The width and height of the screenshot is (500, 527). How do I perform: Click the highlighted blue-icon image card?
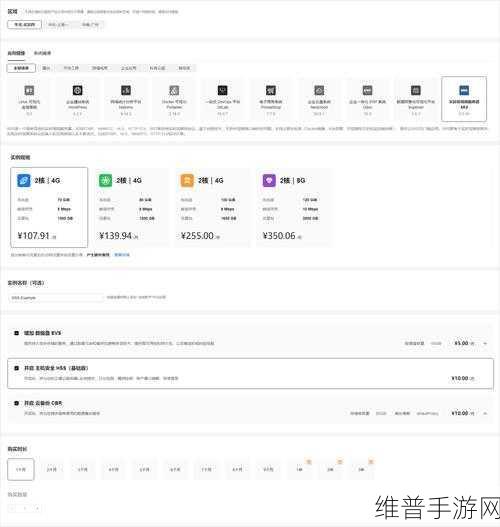coord(464,99)
